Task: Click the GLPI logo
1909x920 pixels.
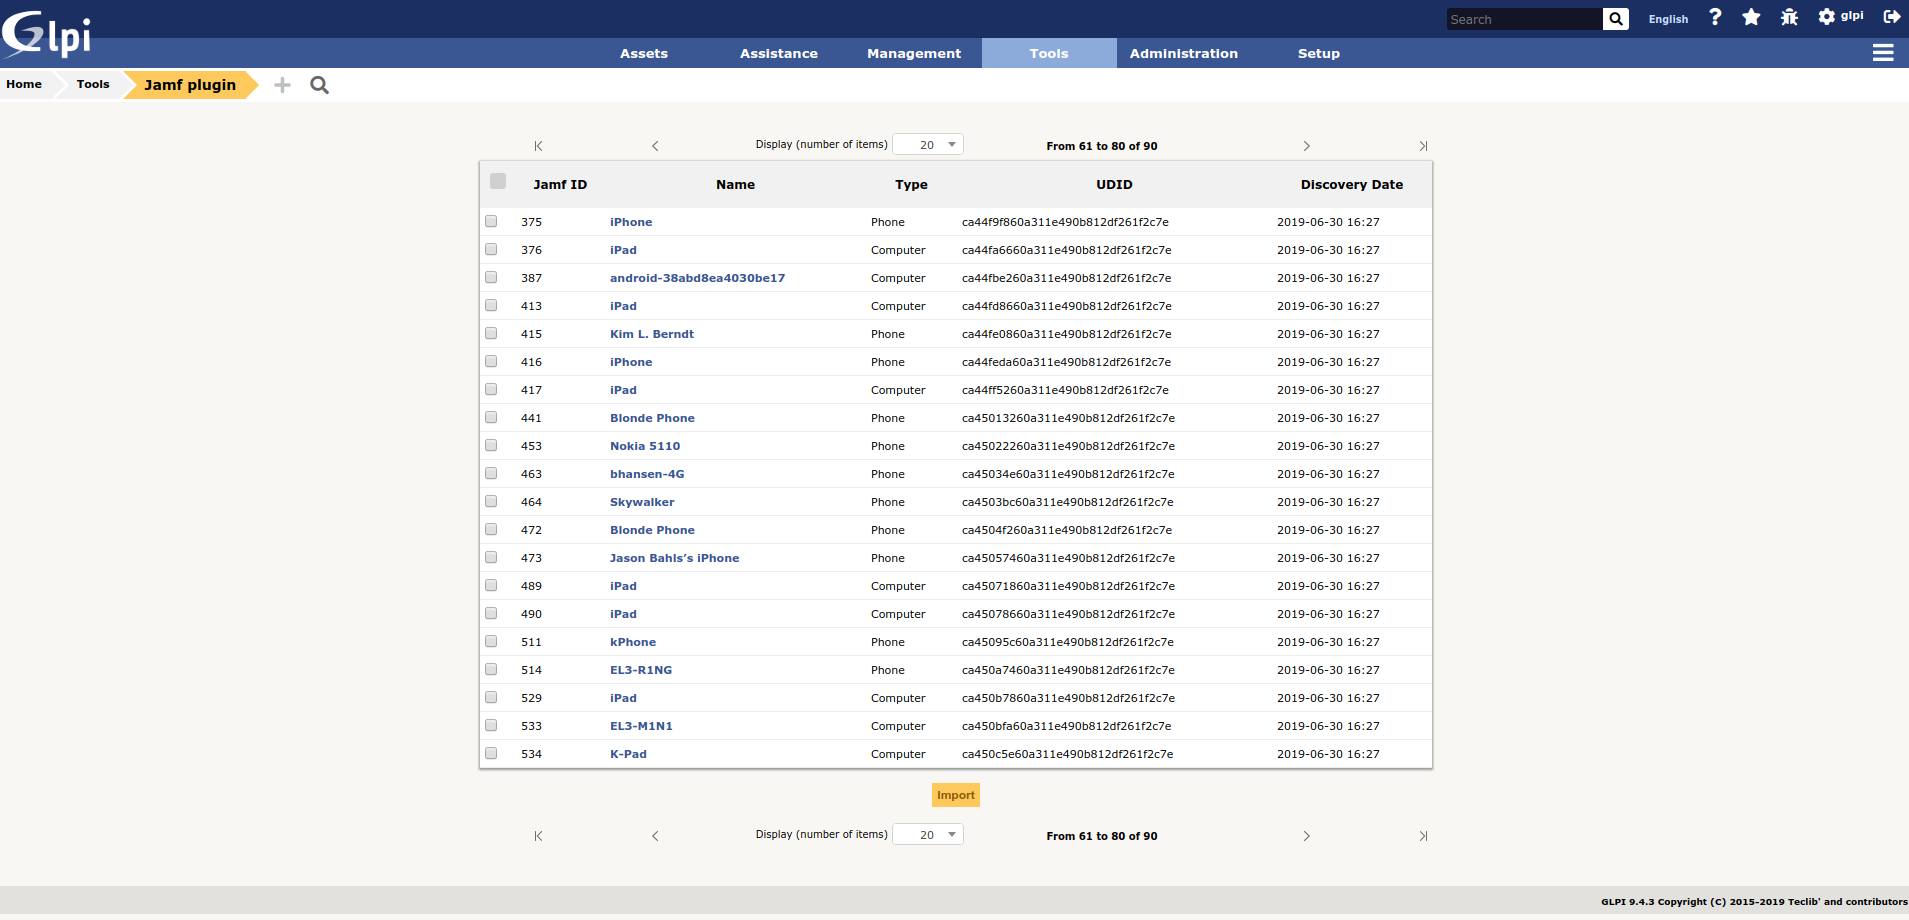Action: point(47,34)
